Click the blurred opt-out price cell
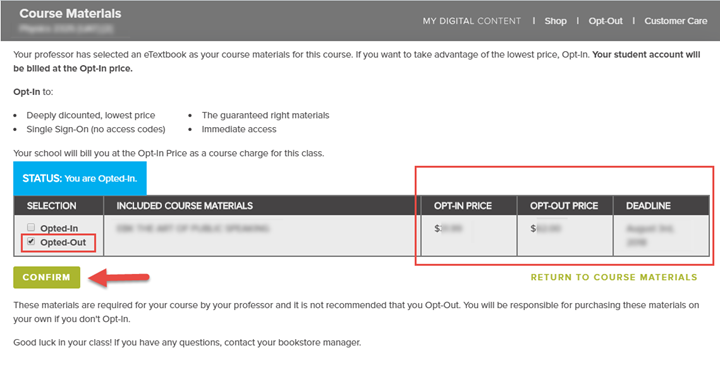 click(565, 235)
